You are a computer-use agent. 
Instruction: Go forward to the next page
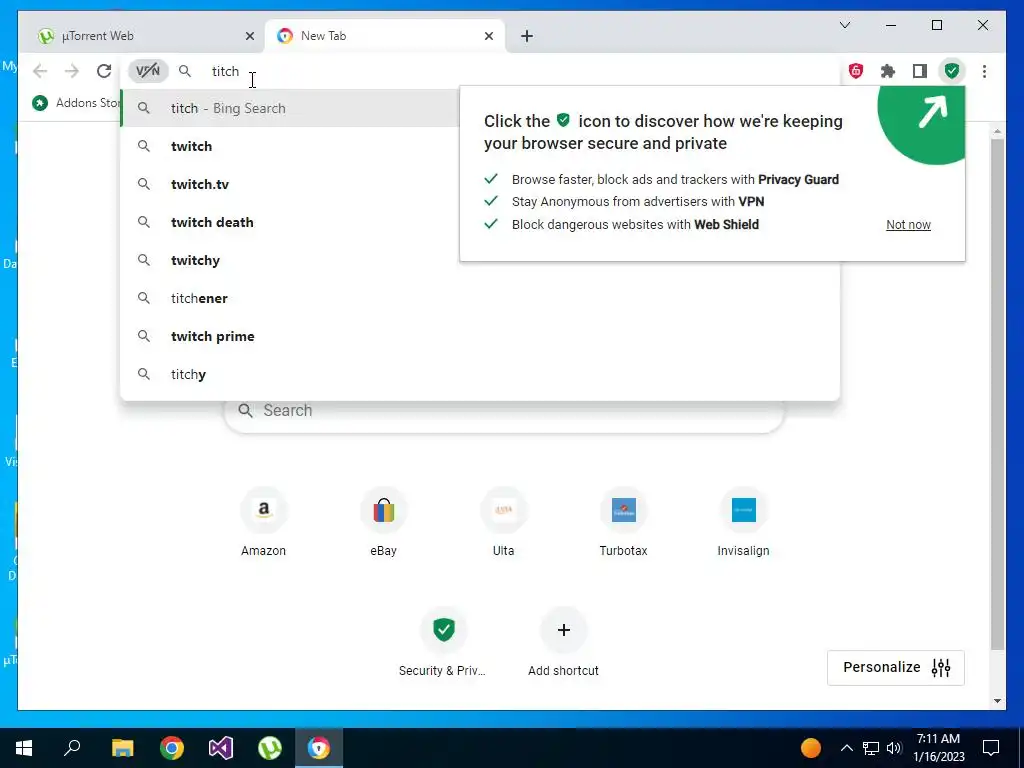[x=72, y=71]
